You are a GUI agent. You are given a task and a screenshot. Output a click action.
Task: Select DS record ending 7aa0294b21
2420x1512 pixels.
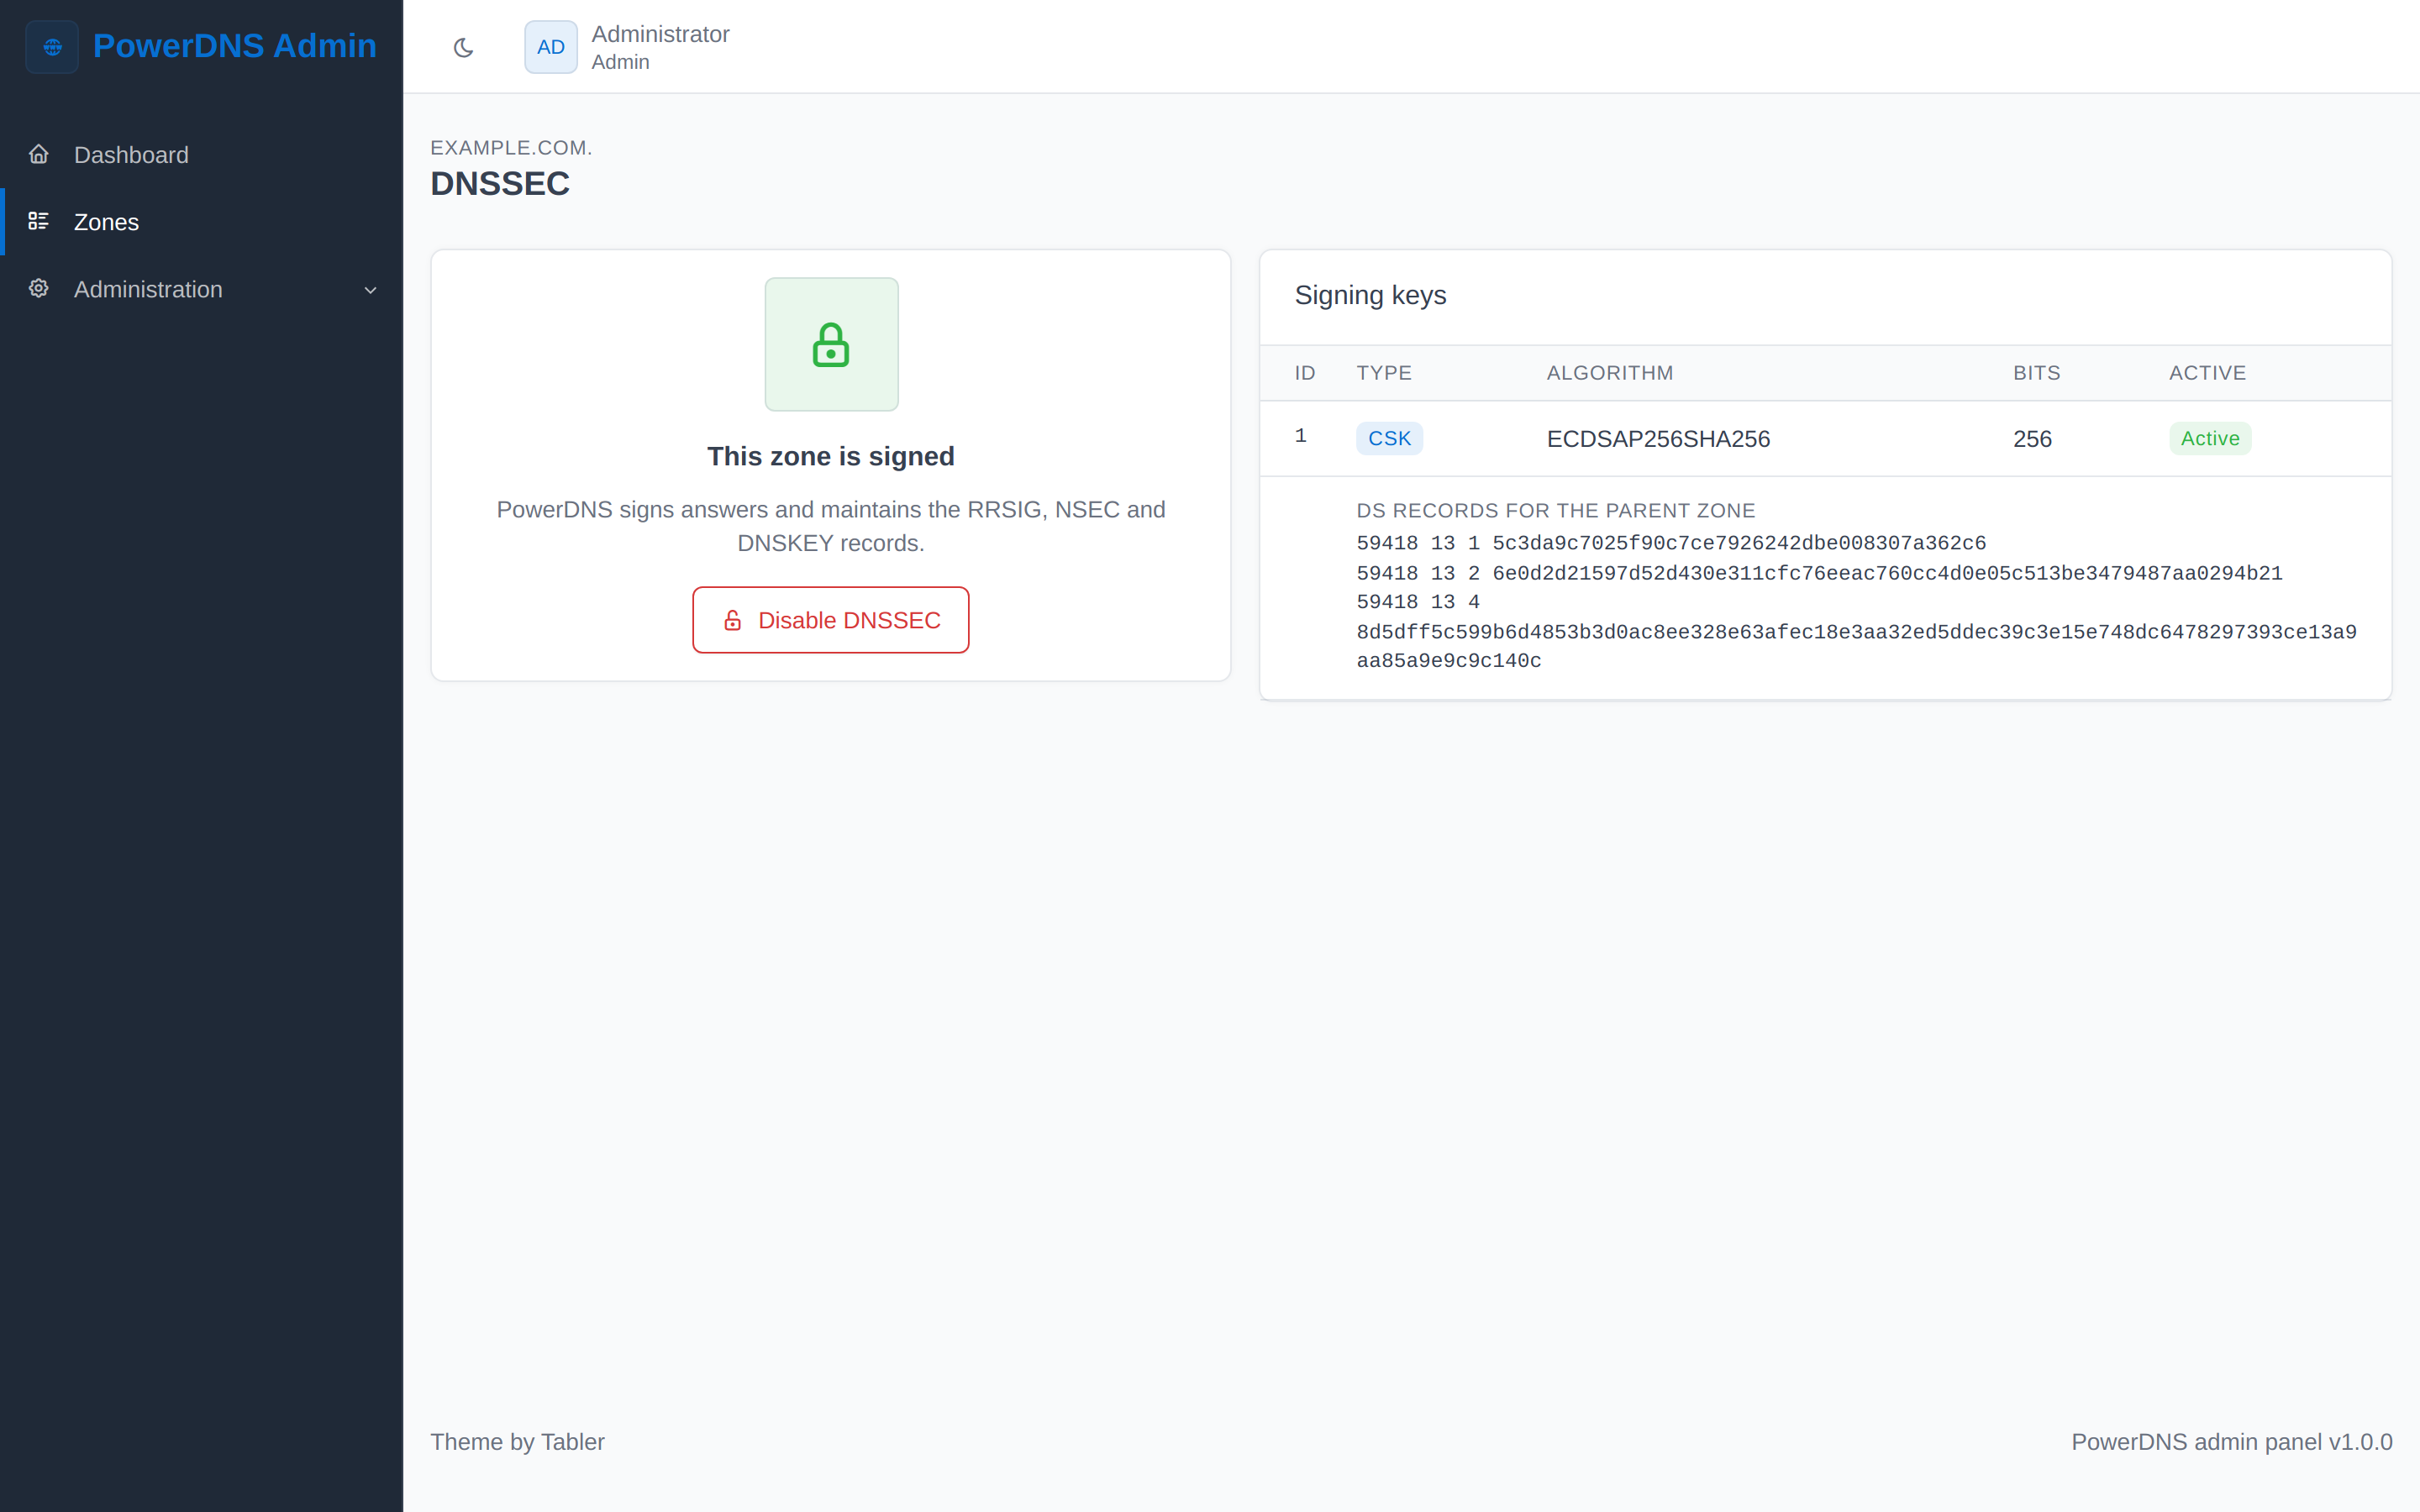point(1819,573)
